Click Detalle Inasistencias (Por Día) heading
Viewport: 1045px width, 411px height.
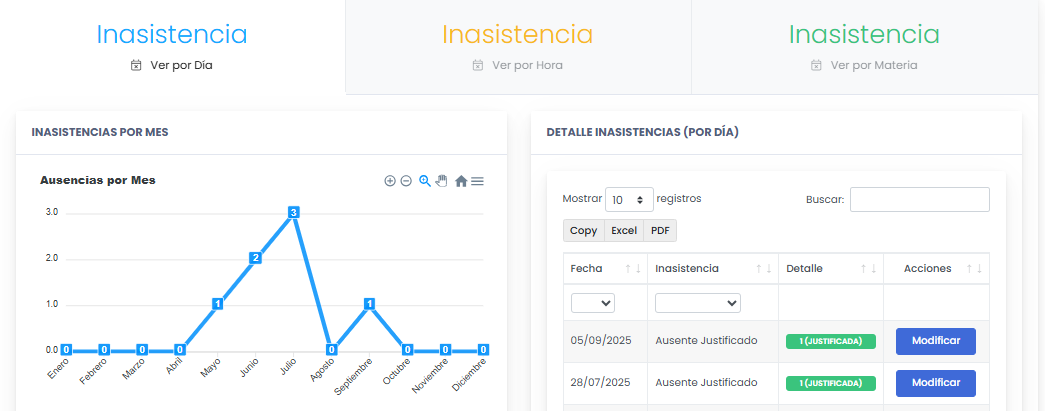point(642,133)
